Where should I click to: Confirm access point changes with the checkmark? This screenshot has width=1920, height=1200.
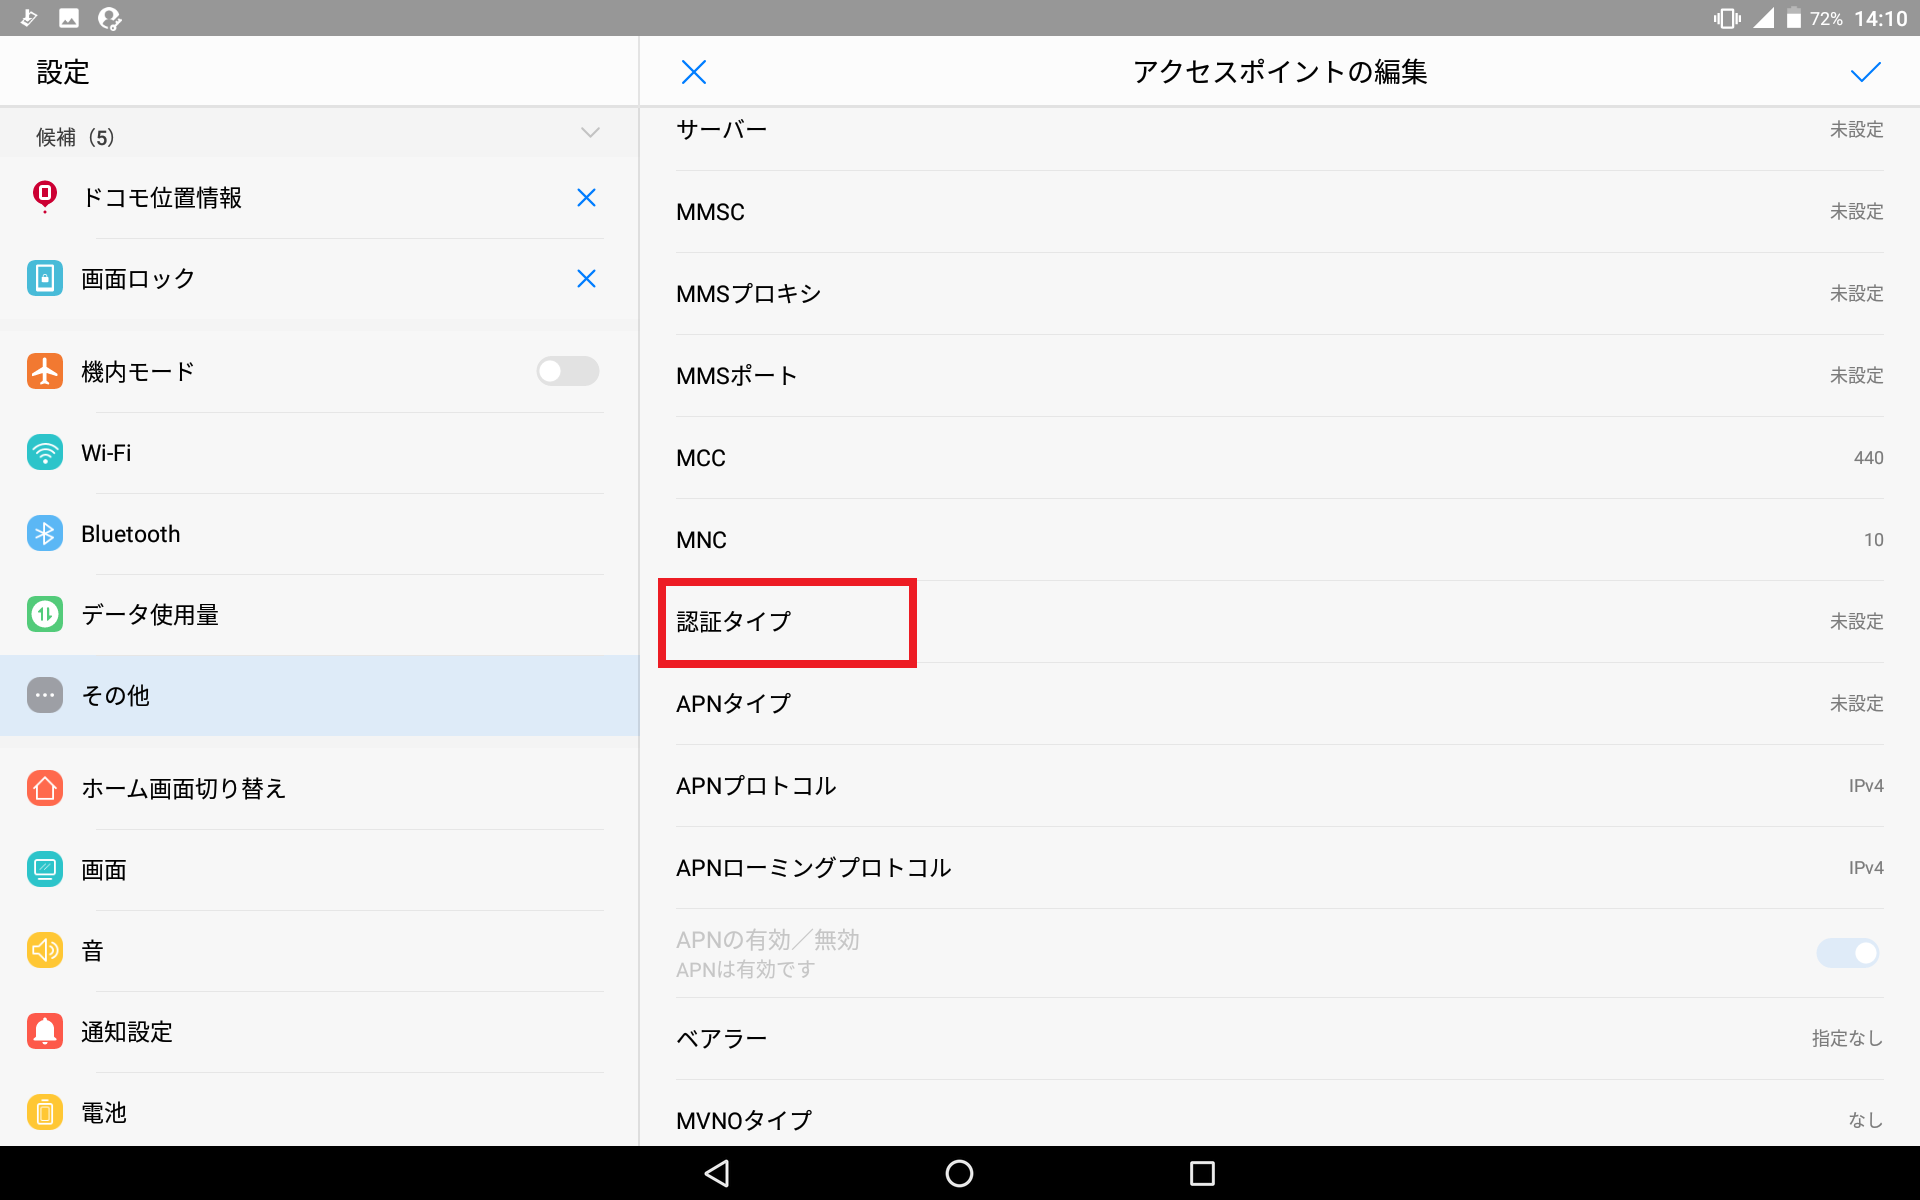point(1865,72)
